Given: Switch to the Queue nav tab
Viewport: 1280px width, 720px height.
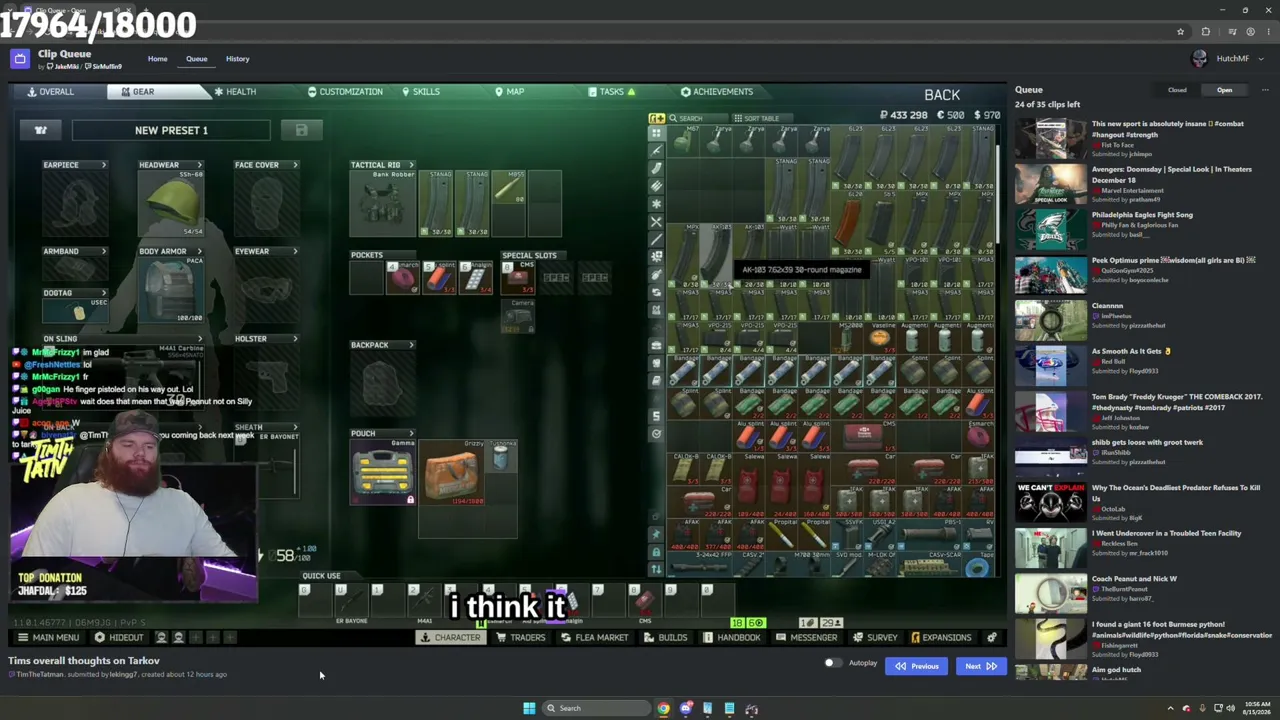Looking at the screenshot, I should click(x=196, y=59).
